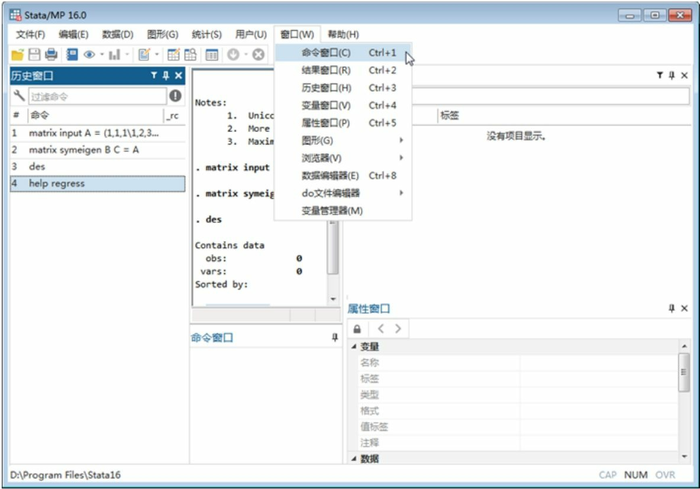Click the 命令 column header
The height and width of the screenshot is (489, 700).
(x=96, y=115)
